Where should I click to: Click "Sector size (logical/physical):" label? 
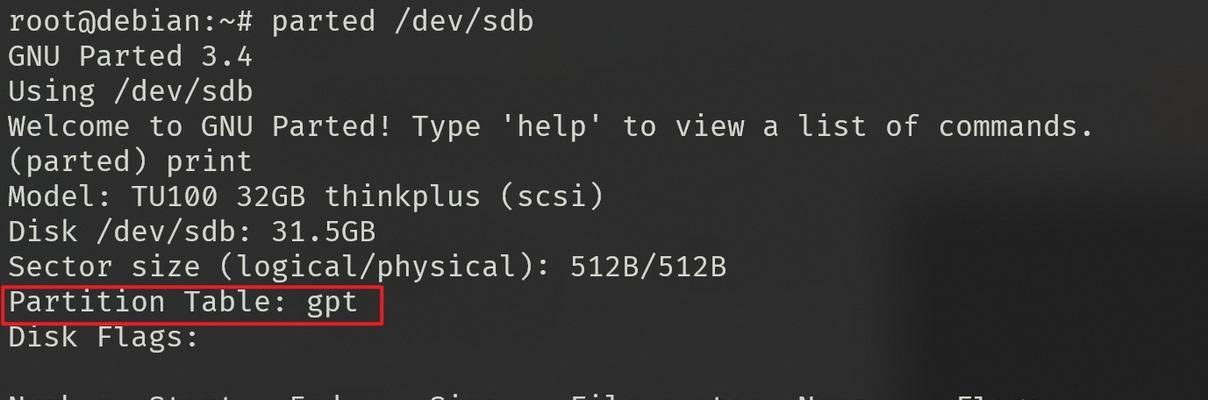coord(279,267)
